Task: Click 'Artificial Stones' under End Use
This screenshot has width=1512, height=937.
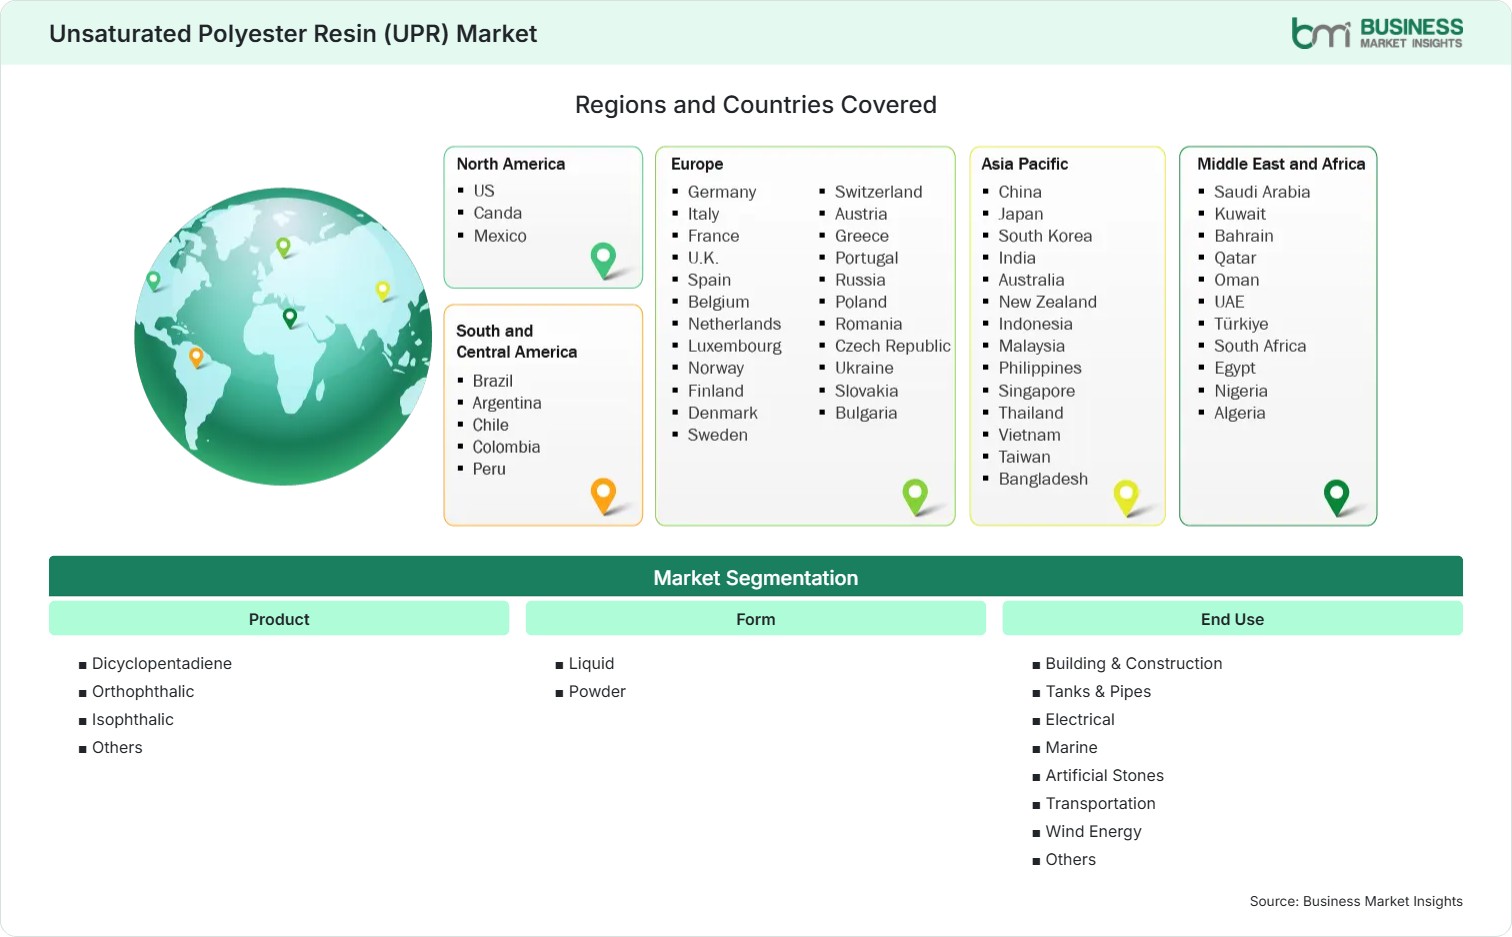Action: pos(1104,775)
